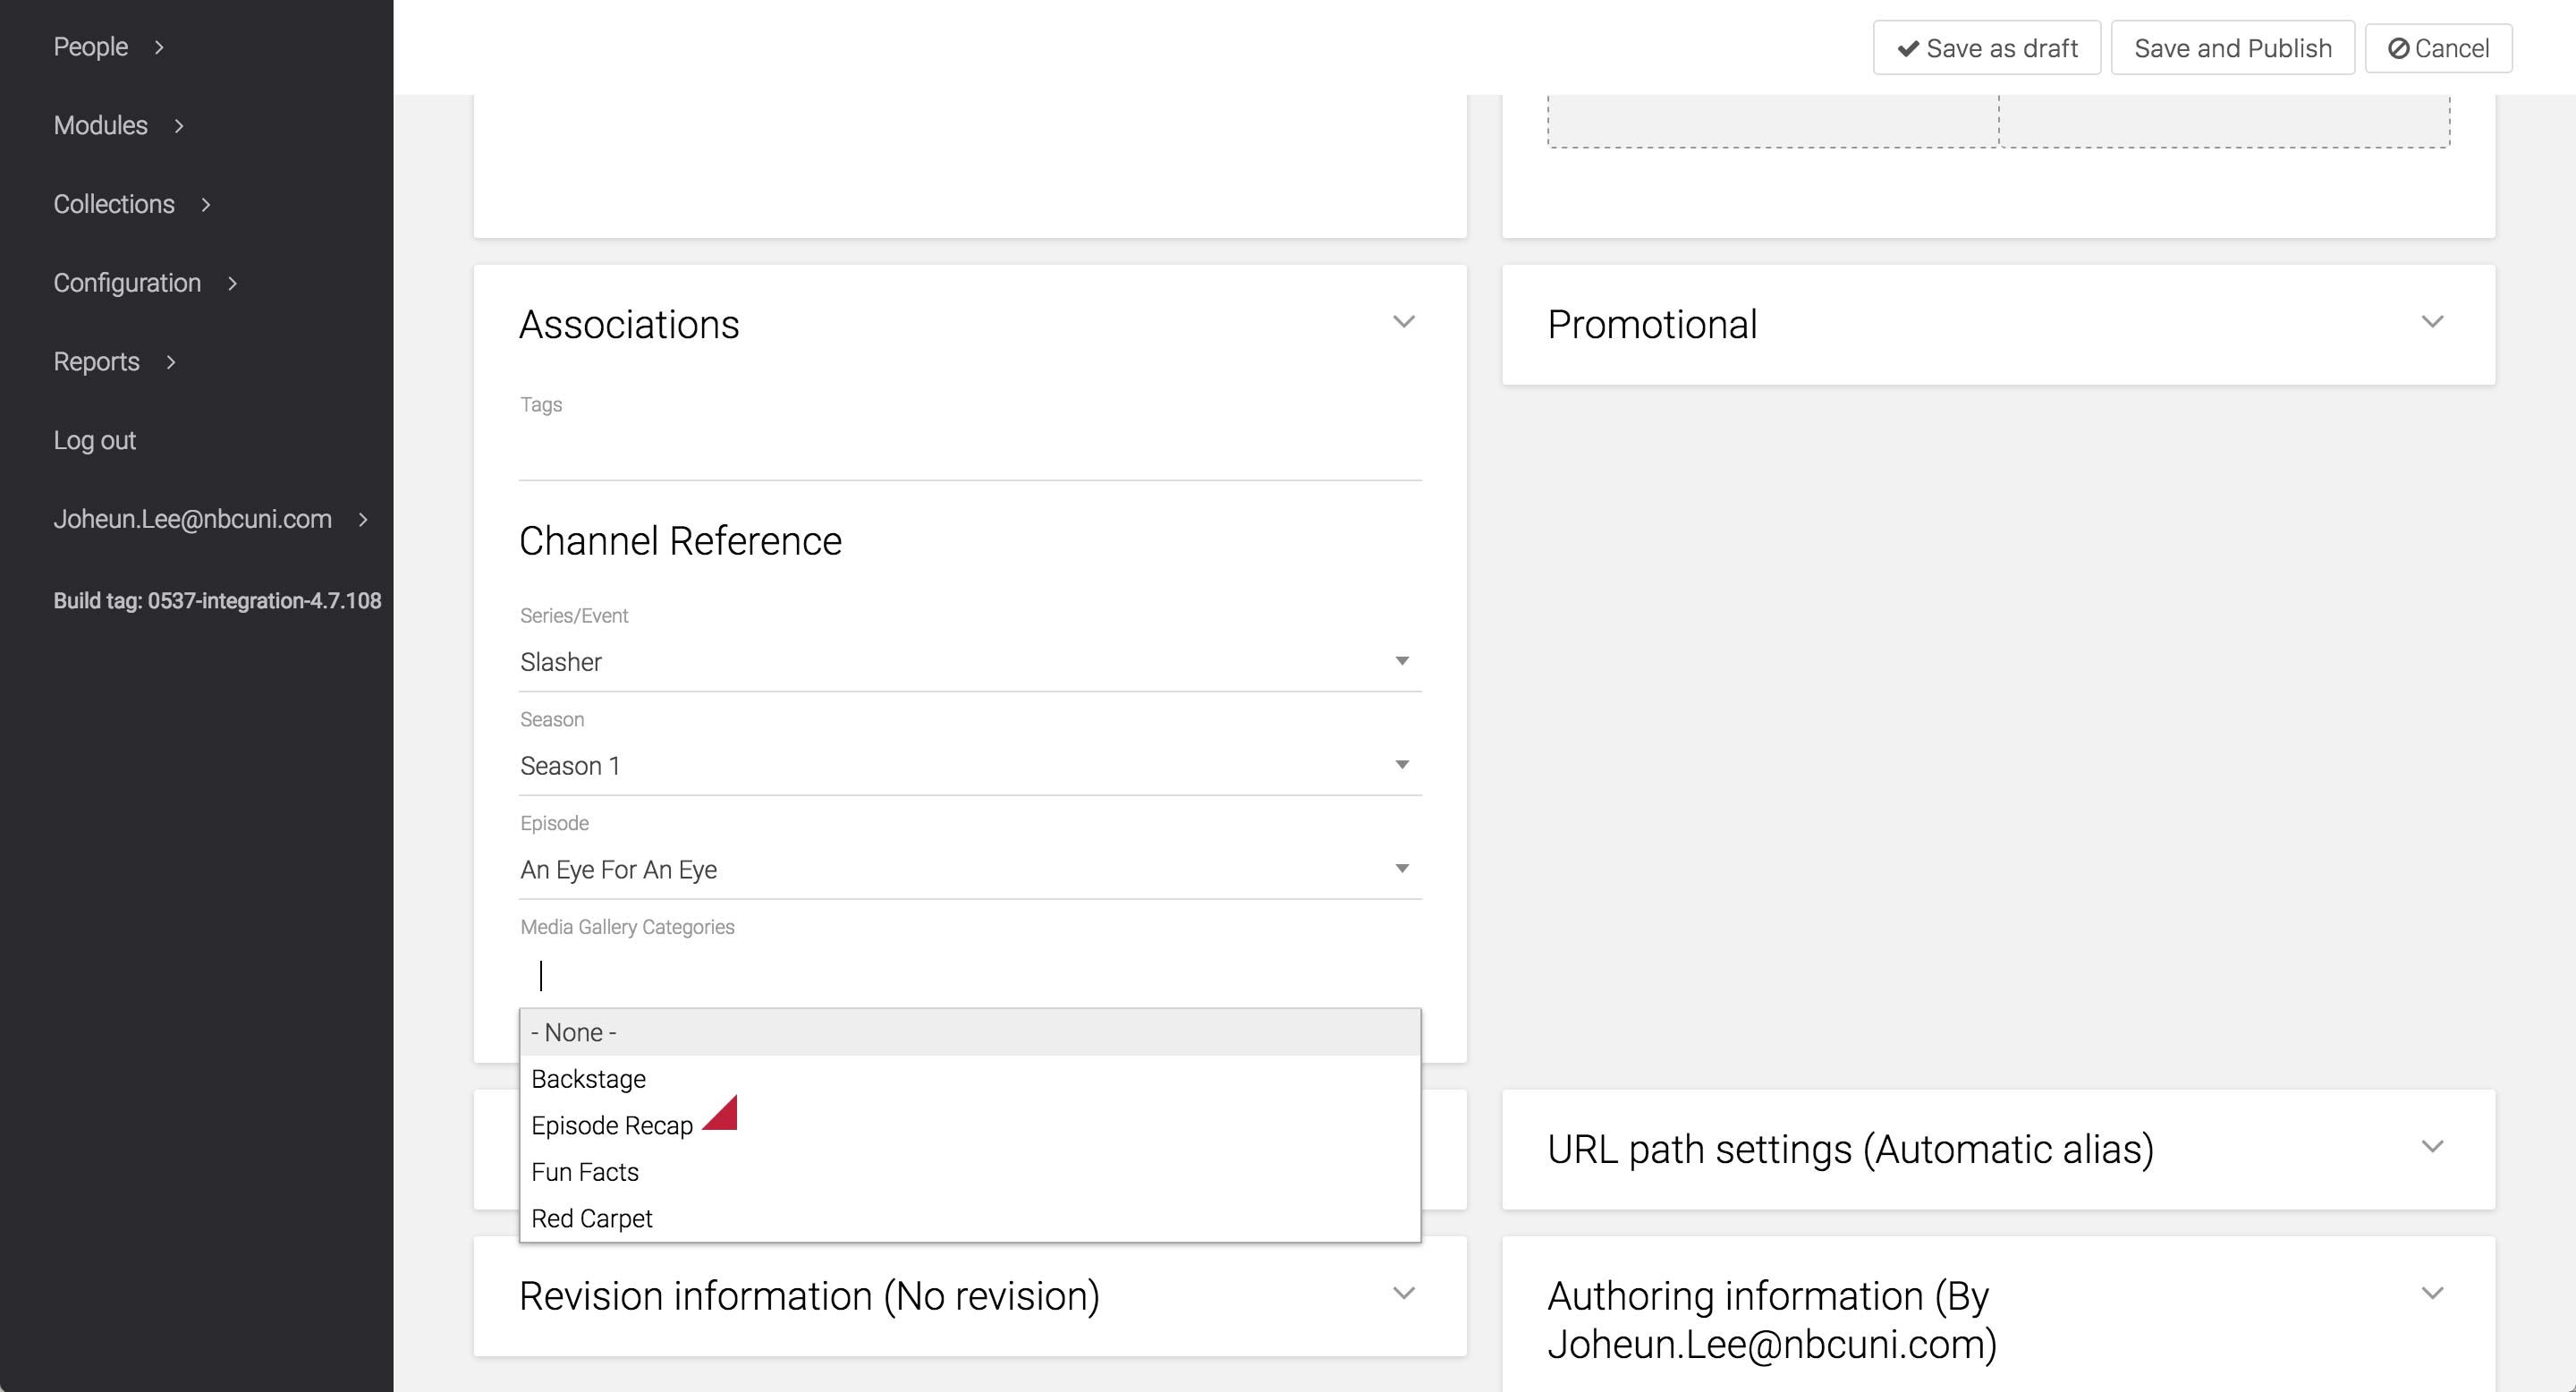The height and width of the screenshot is (1392, 2576).
Task: Expand the Modules menu chevron
Action: (179, 126)
